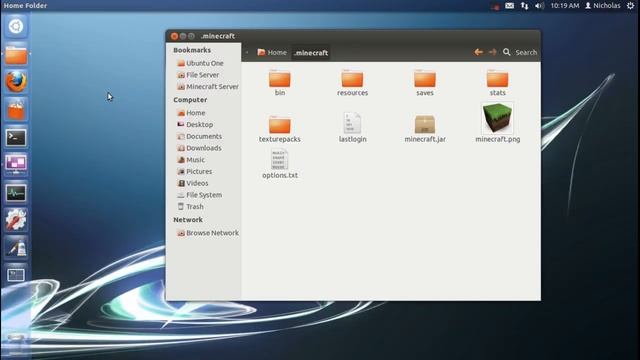Viewport: 640px width, 360px height.
Task: Open the resources folder
Action: pyautogui.click(x=352, y=83)
